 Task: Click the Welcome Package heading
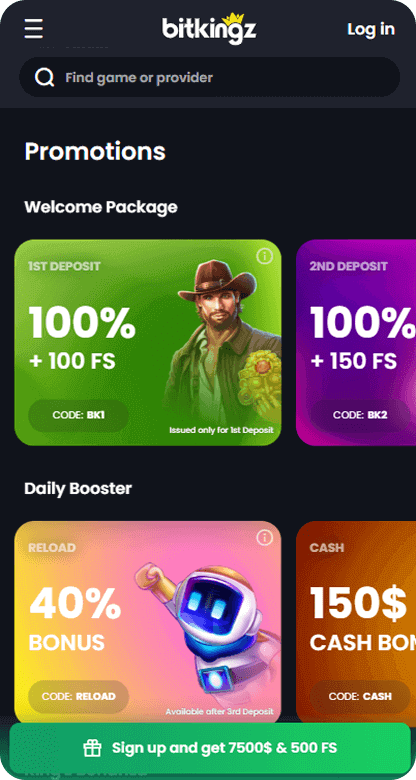pos(101,207)
